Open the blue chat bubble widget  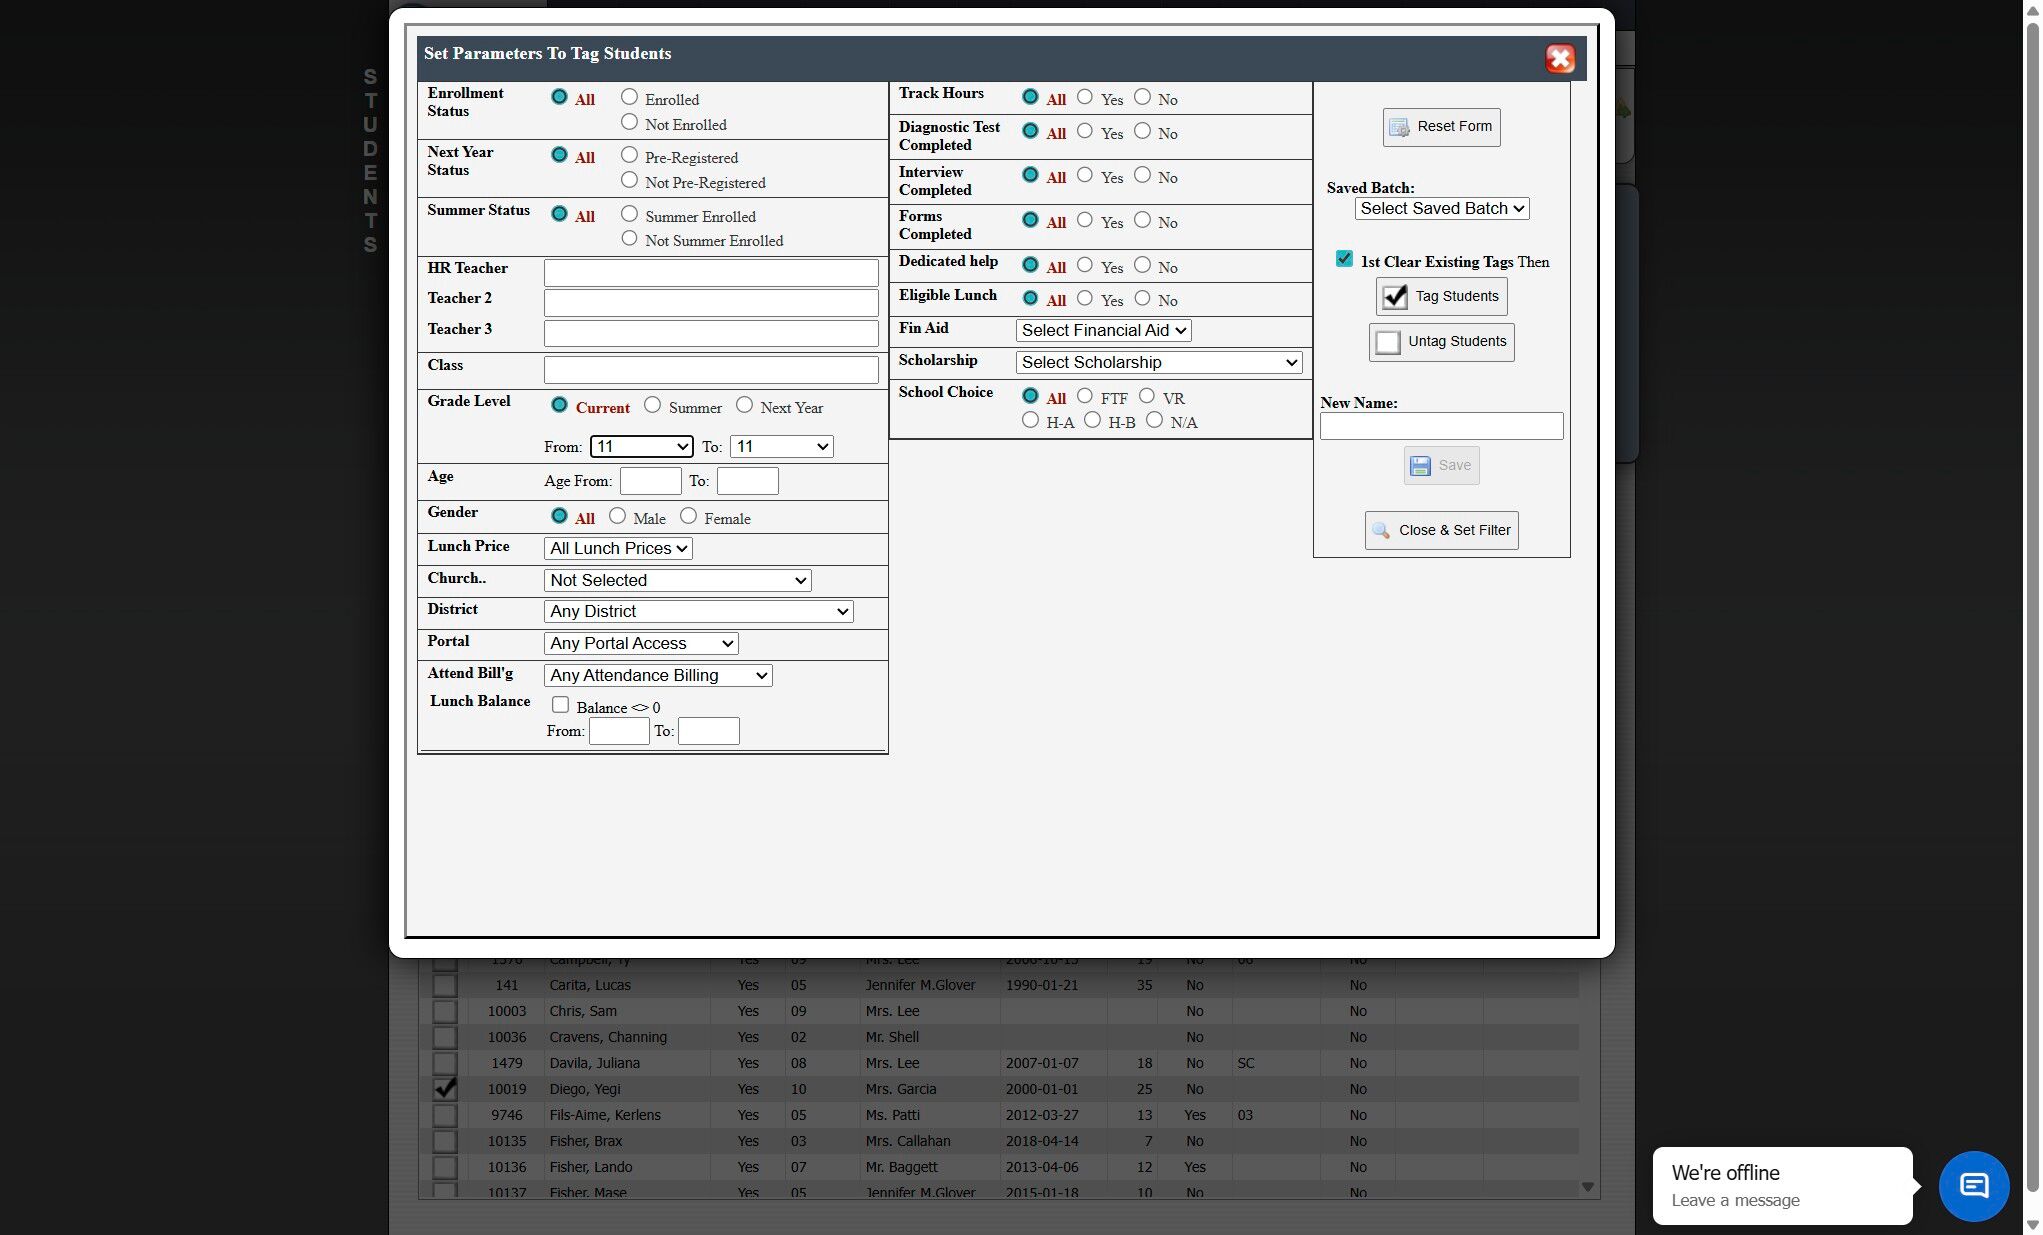[x=1973, y=1186]
